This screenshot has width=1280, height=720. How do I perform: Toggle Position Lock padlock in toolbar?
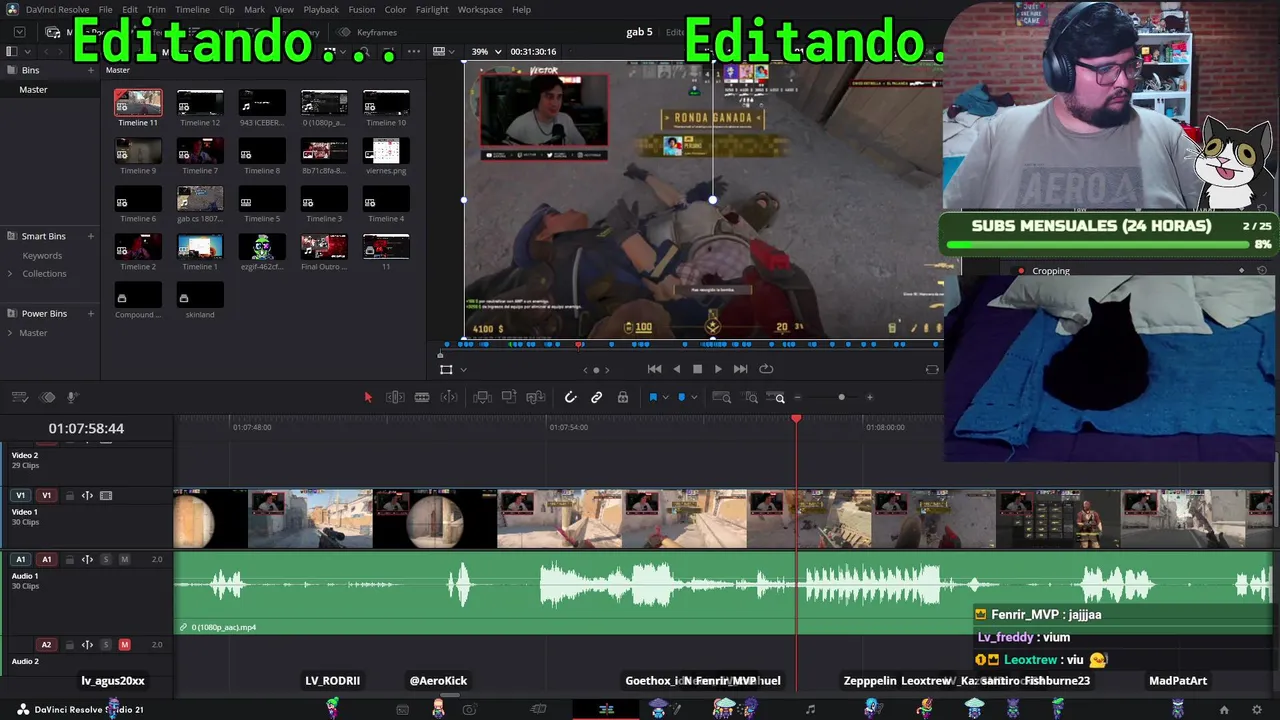click(622, 397)
